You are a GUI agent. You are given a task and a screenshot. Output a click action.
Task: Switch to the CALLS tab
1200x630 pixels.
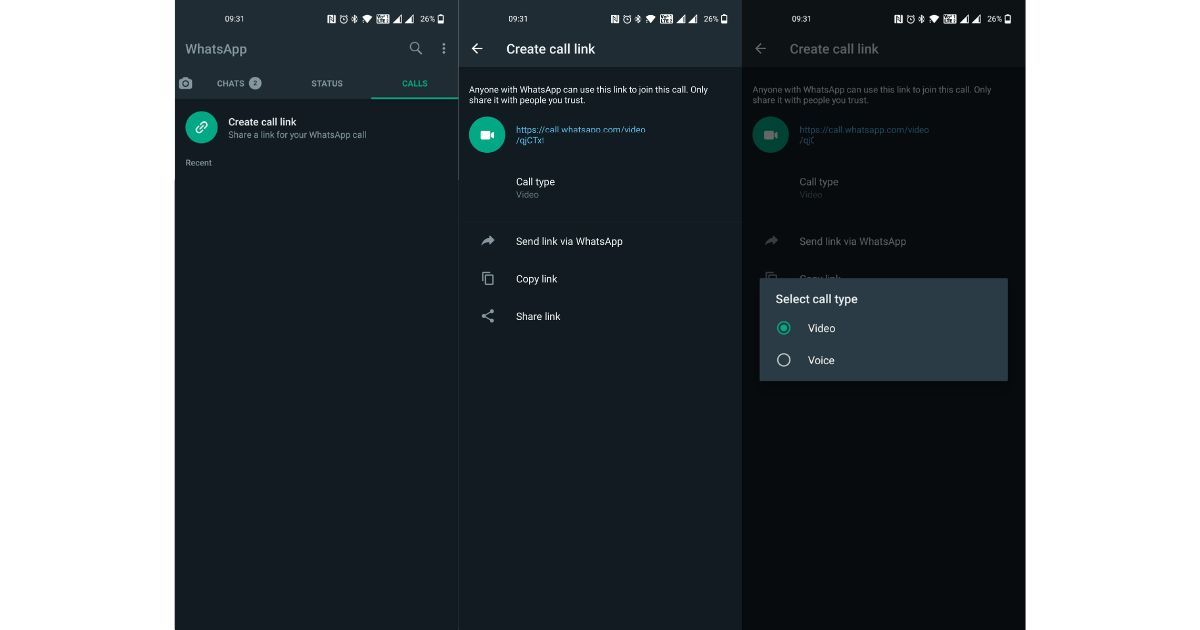tap(415, 84)
